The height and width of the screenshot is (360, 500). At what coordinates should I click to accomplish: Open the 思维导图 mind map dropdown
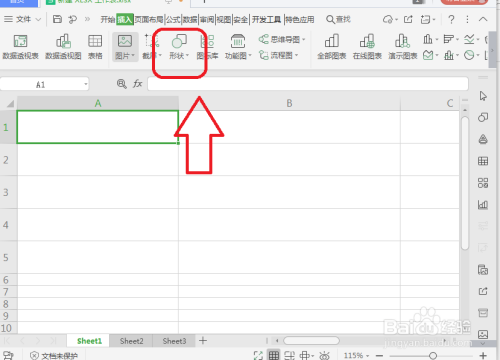point(282,39)
